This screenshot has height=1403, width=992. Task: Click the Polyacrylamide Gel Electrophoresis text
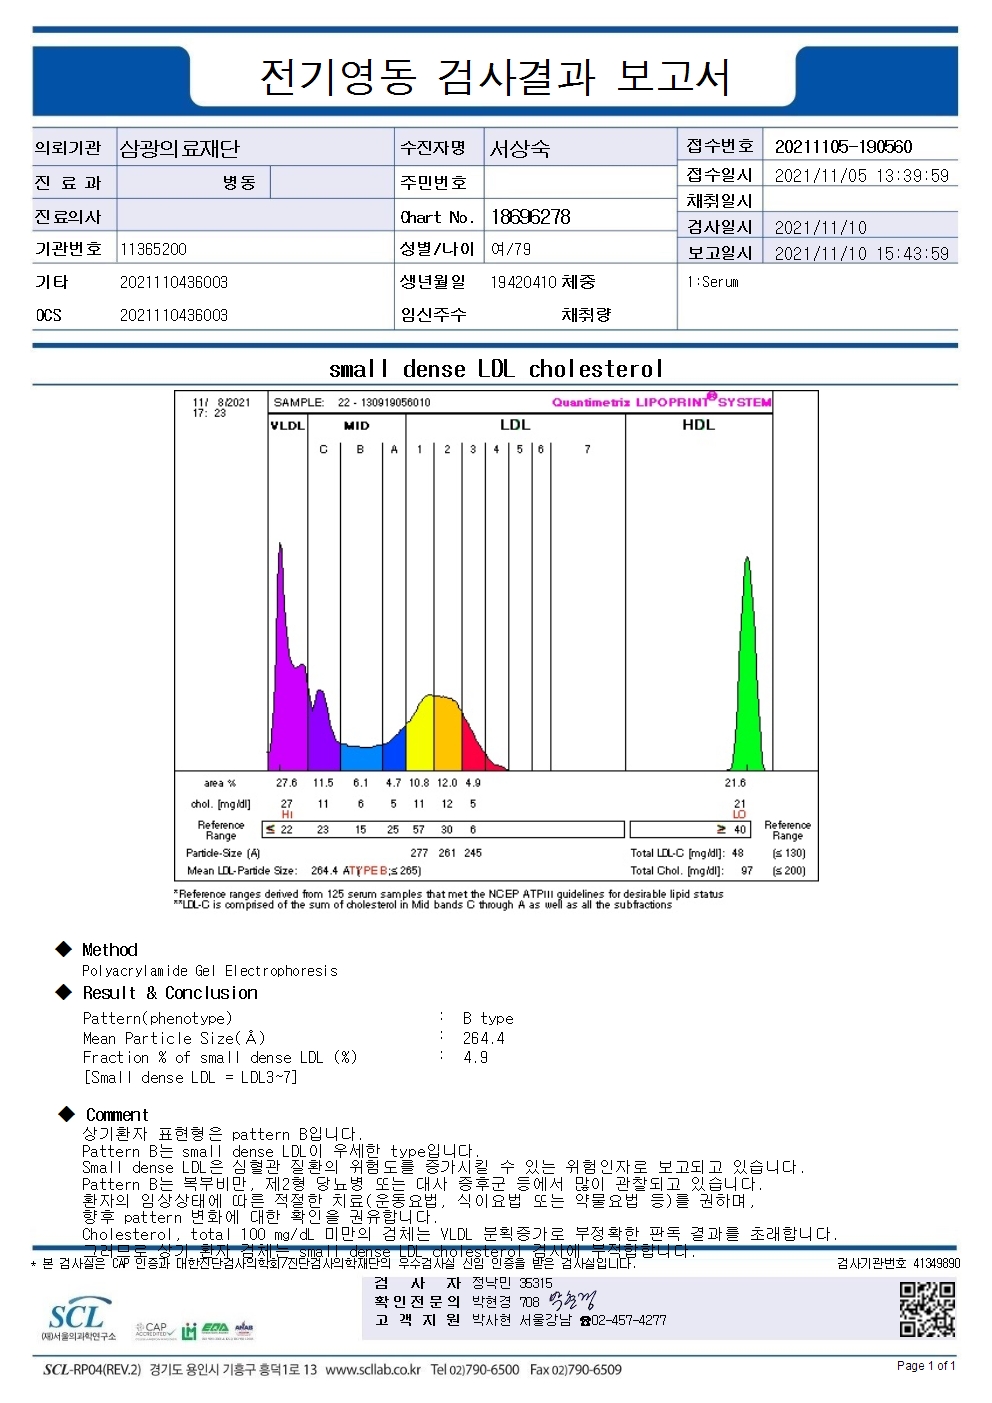point(210,971)
